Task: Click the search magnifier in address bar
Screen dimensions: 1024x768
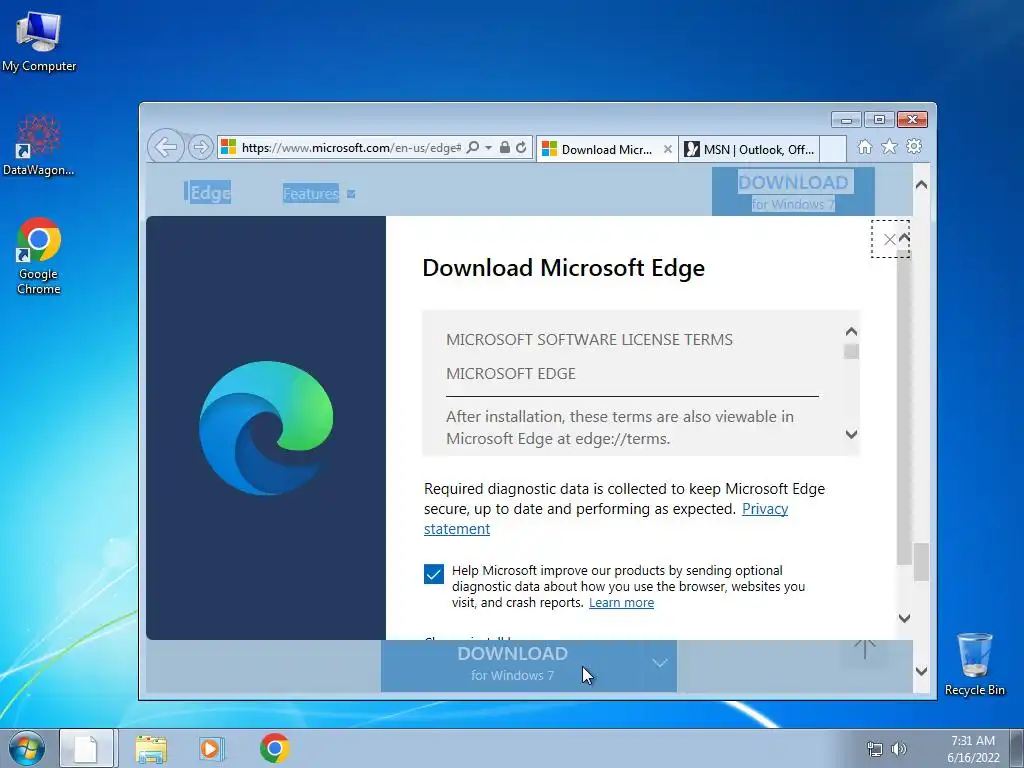Action: click(x=473, y=148)
